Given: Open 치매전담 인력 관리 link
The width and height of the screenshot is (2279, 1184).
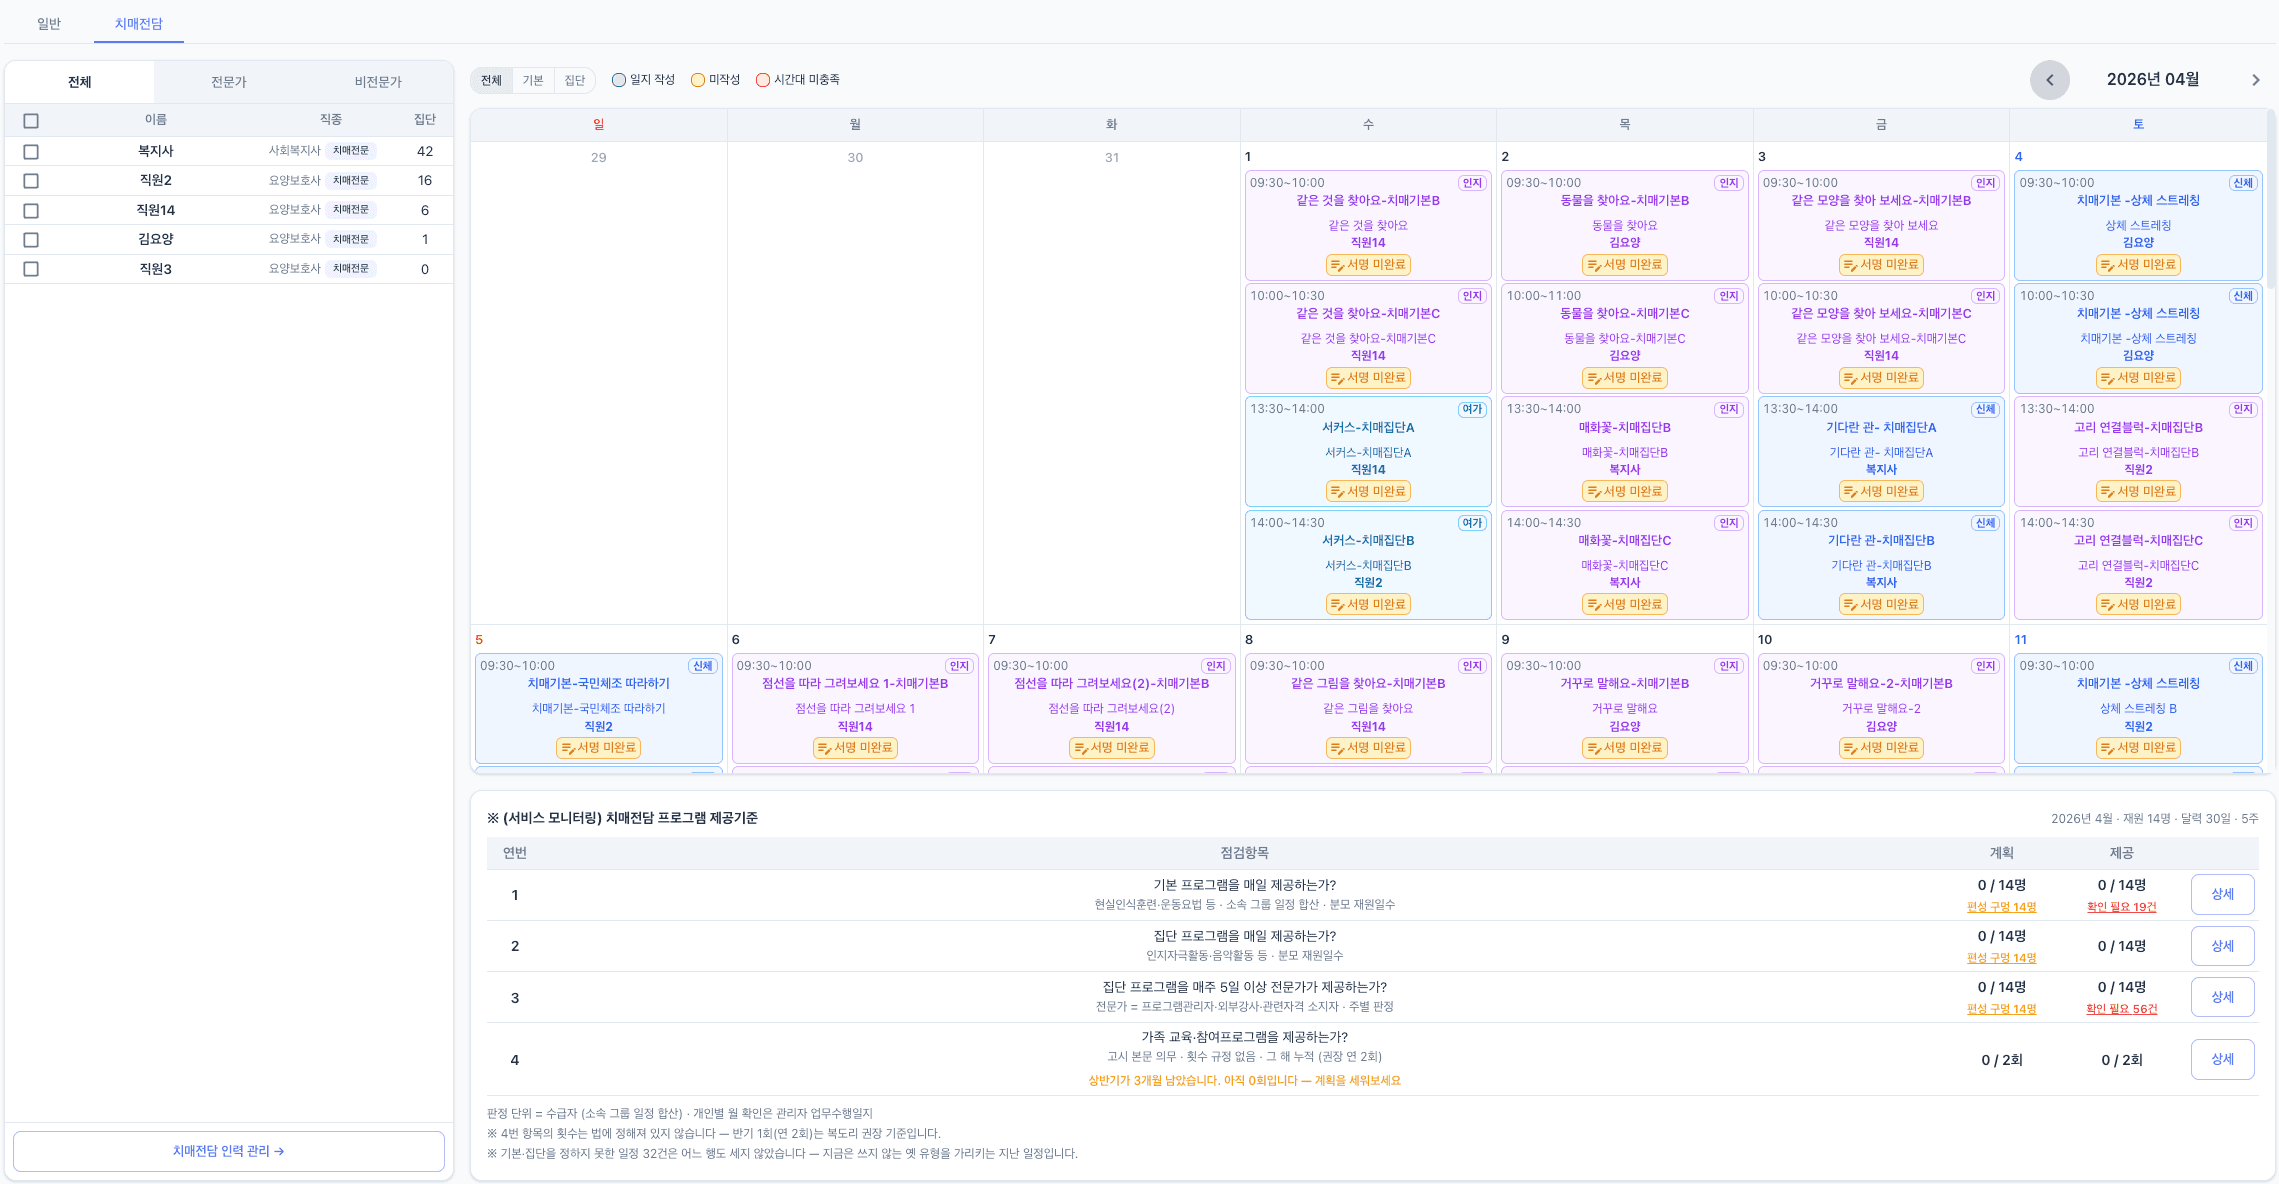Looking at the screenshot, I should (229, 1151).
